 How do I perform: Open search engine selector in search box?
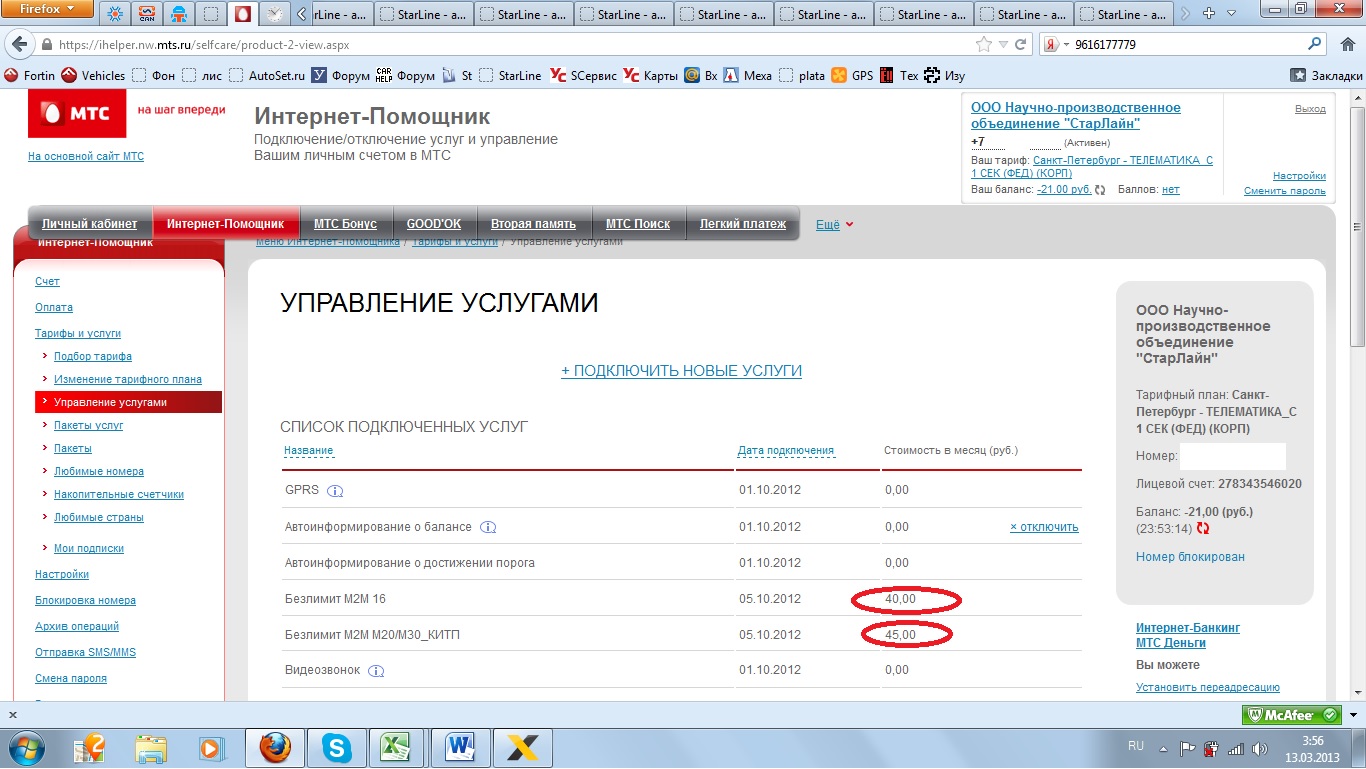[x=1056, y=45]
